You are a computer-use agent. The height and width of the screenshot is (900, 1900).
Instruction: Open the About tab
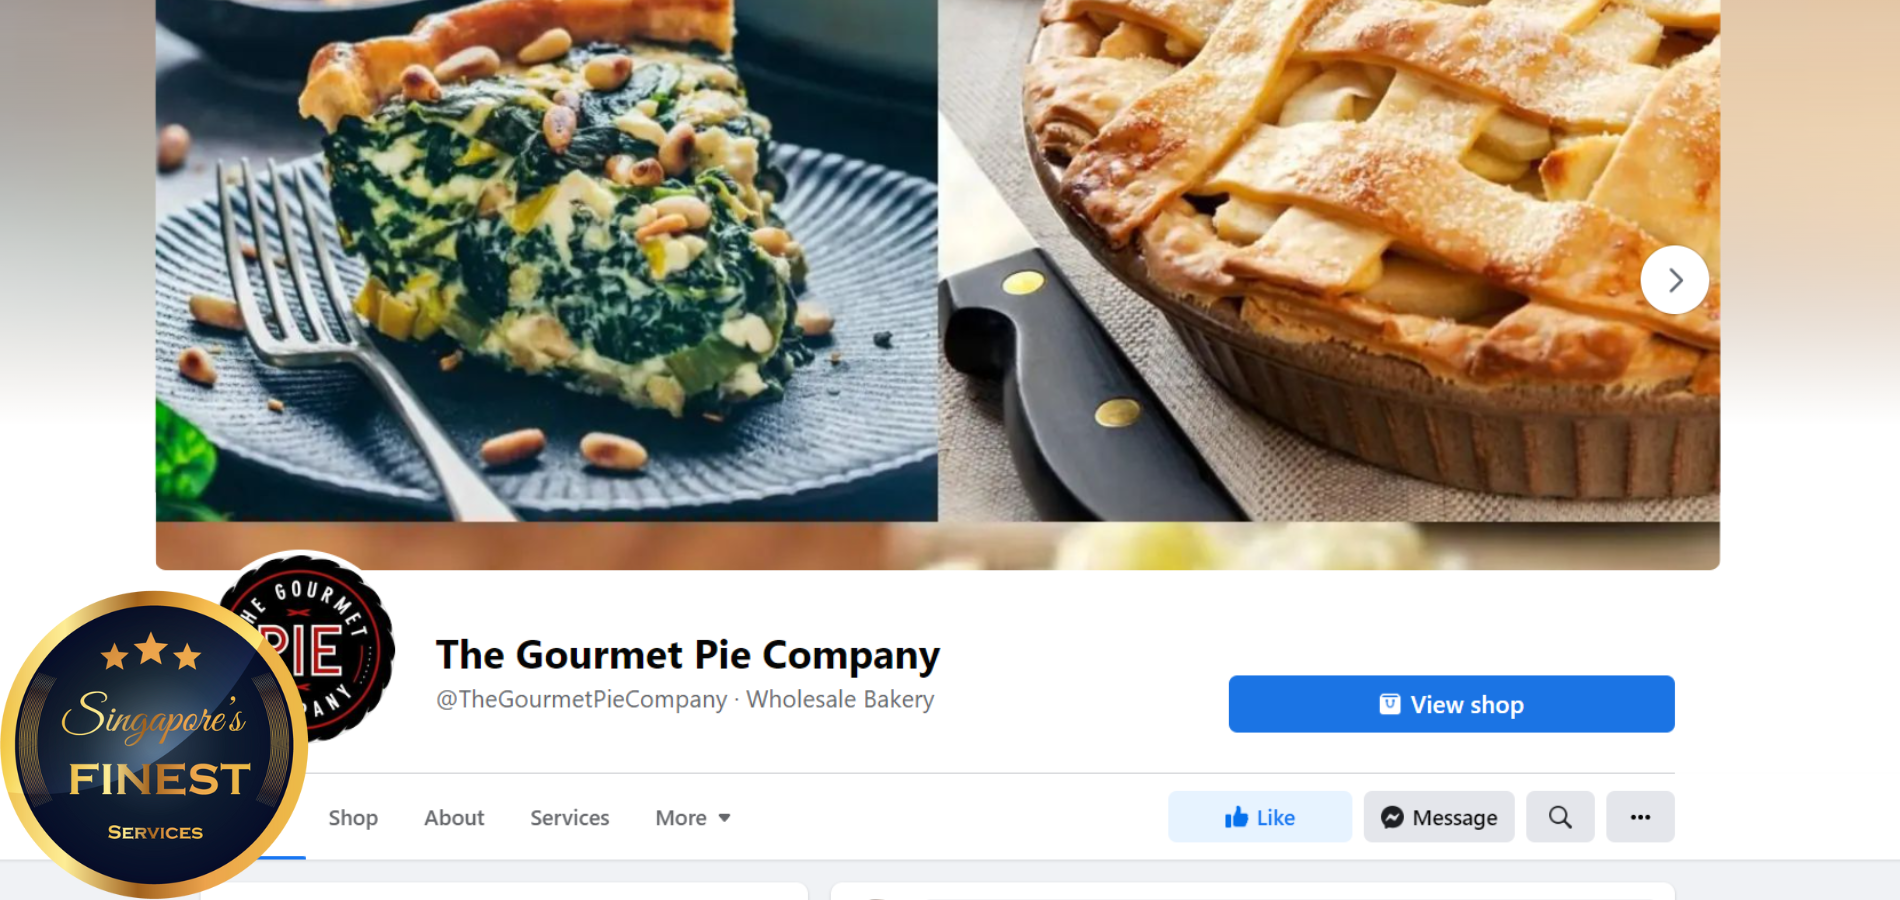(x=454, y=818)
